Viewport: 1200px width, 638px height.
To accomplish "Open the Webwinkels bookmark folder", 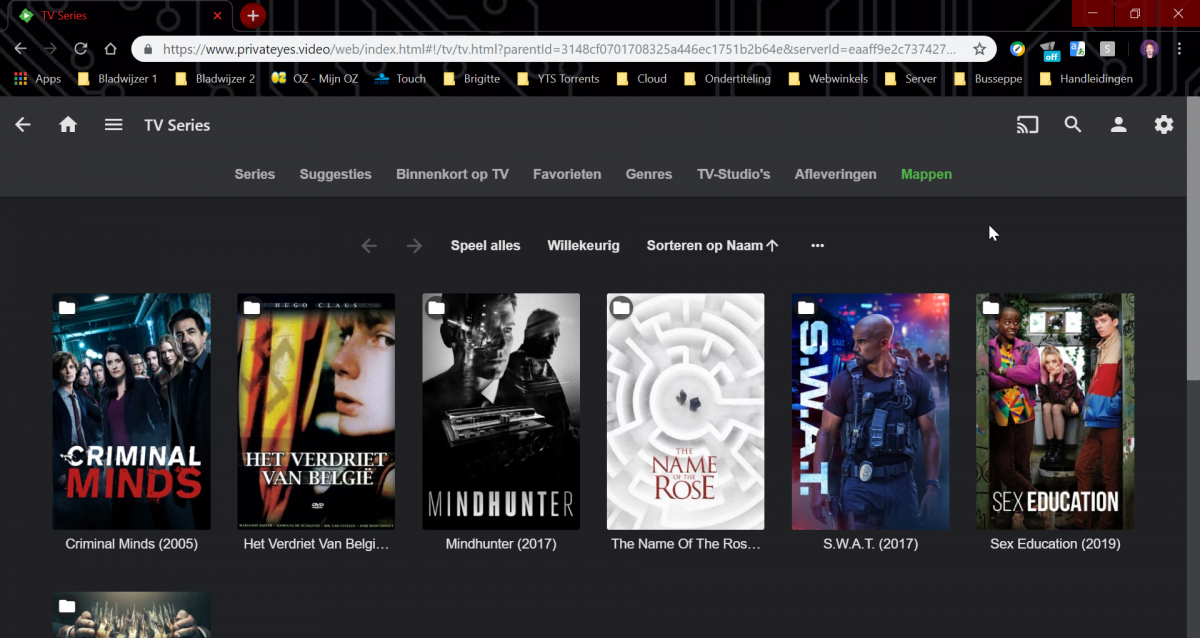I will click(x=827, y=79).
